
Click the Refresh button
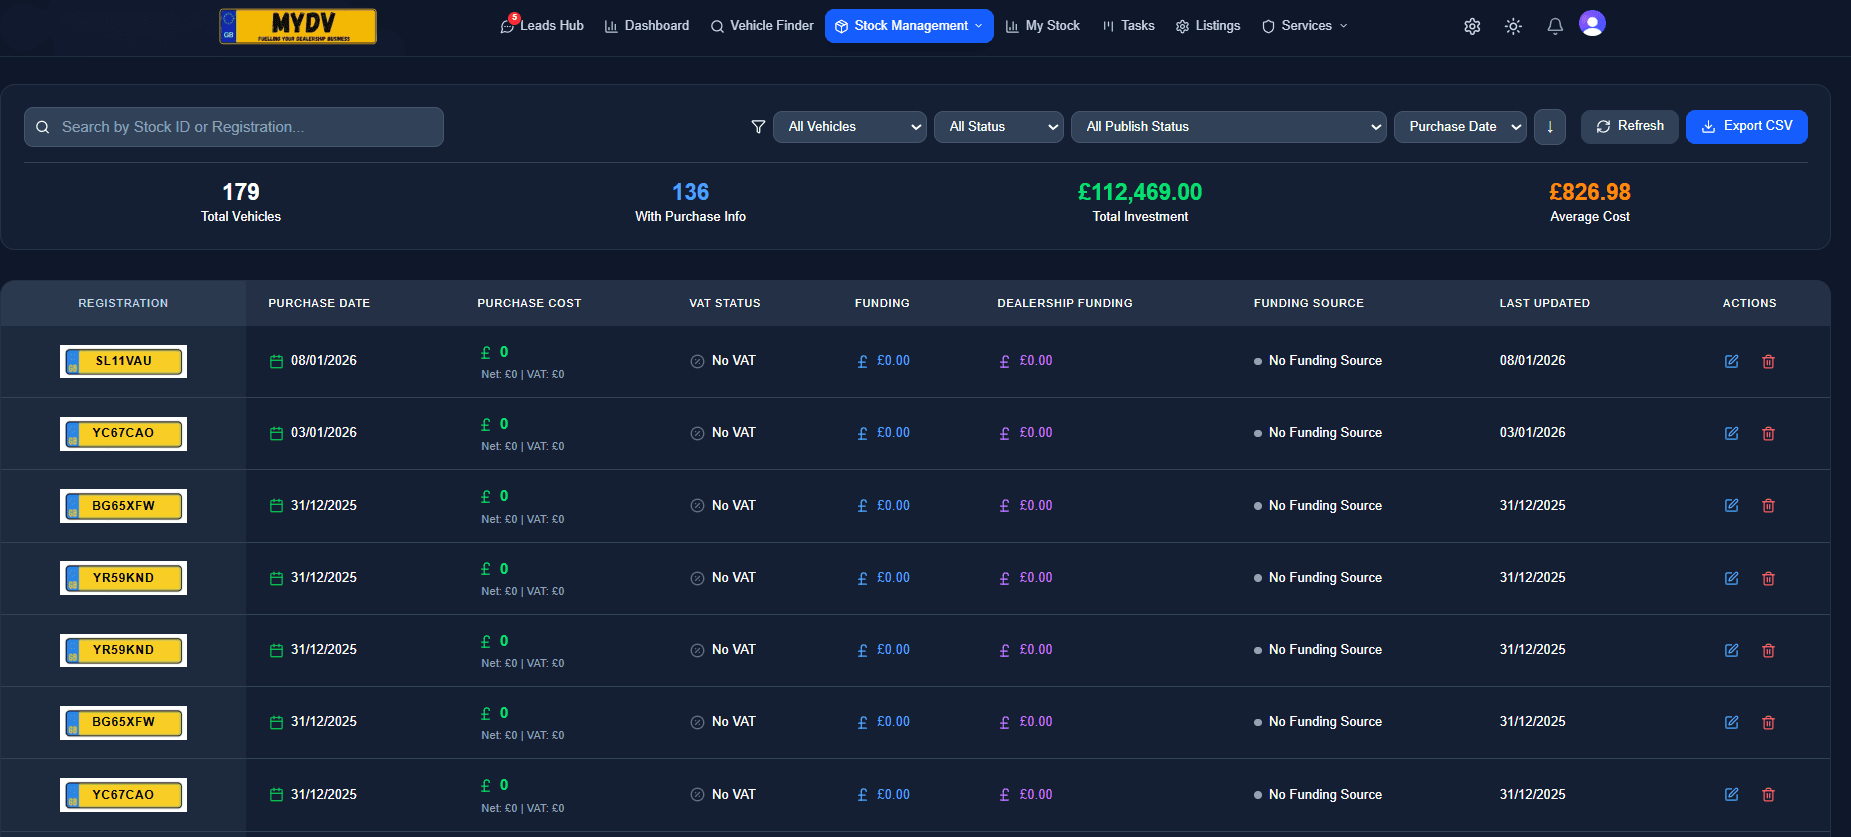tap(1630, 127)
